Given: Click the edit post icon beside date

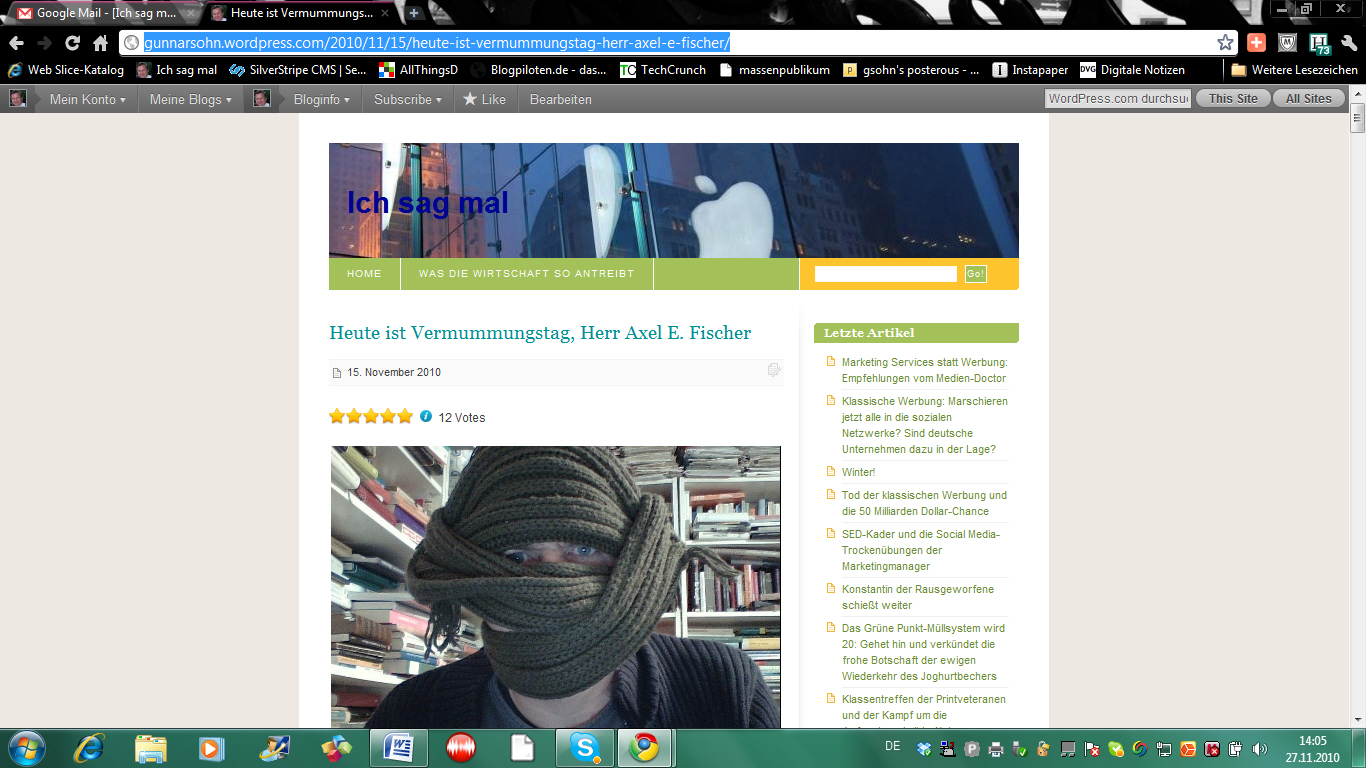Looking at the screenshot, I should click(773, 371).
